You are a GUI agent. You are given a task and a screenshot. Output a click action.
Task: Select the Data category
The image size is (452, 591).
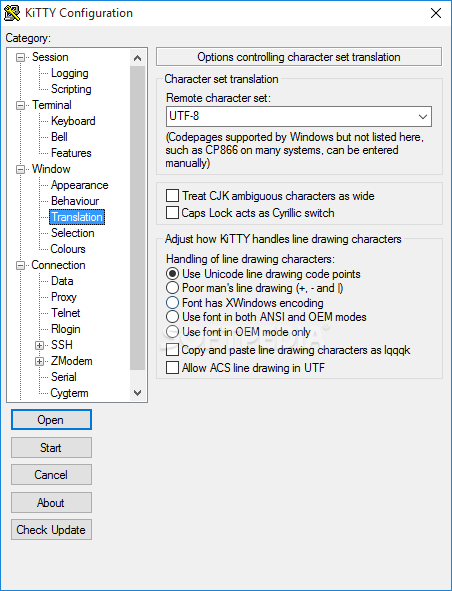[x=62, y=281]
